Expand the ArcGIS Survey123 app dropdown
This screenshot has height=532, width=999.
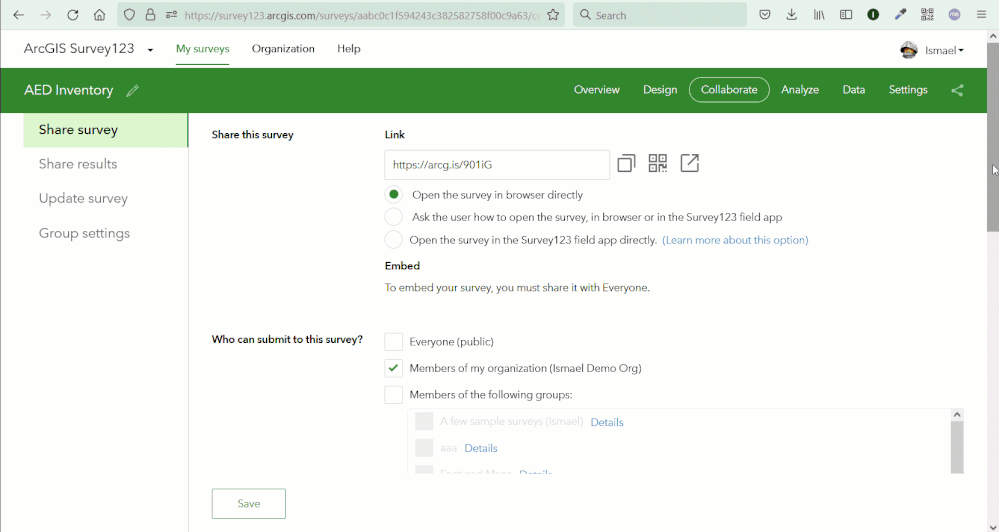(150, 50)
